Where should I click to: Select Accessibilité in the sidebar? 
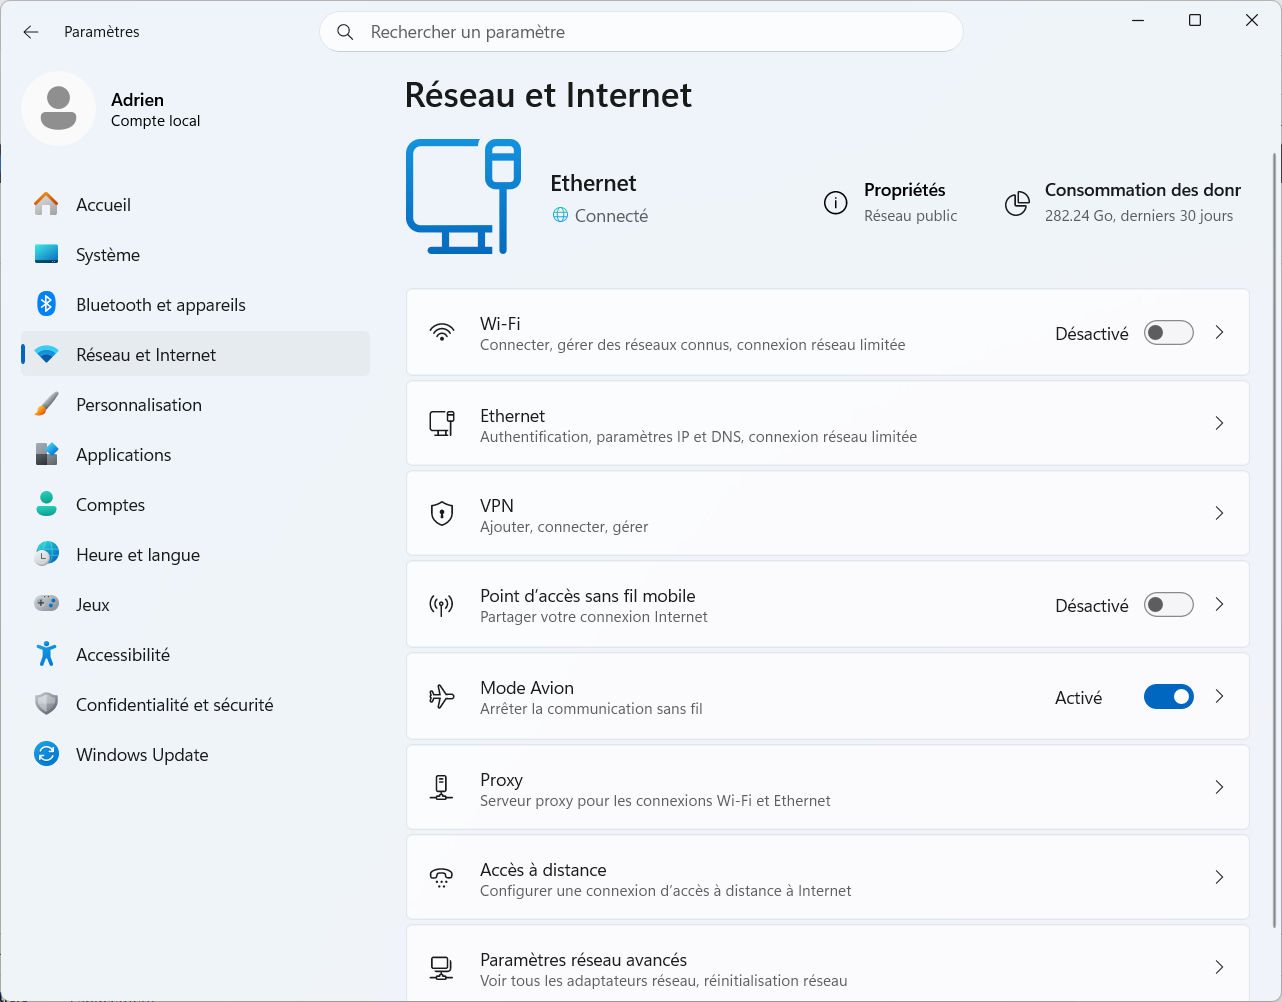[195, 654]
